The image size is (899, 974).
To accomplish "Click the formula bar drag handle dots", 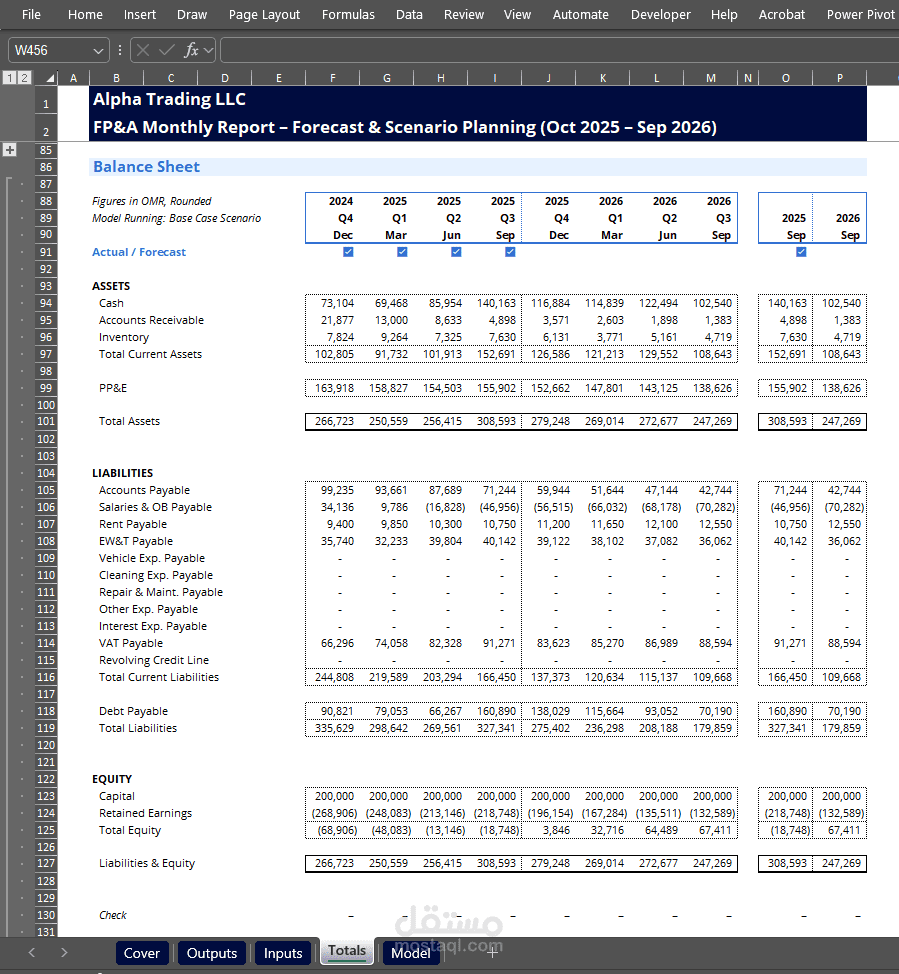I will tap(120, 50).
